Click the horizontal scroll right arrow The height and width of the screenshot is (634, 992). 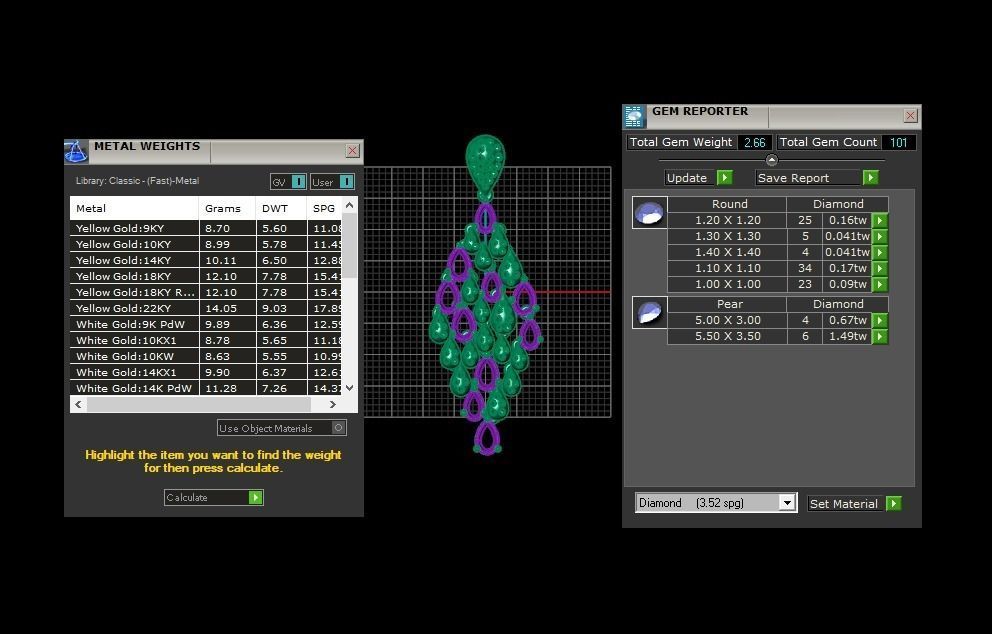333,404
